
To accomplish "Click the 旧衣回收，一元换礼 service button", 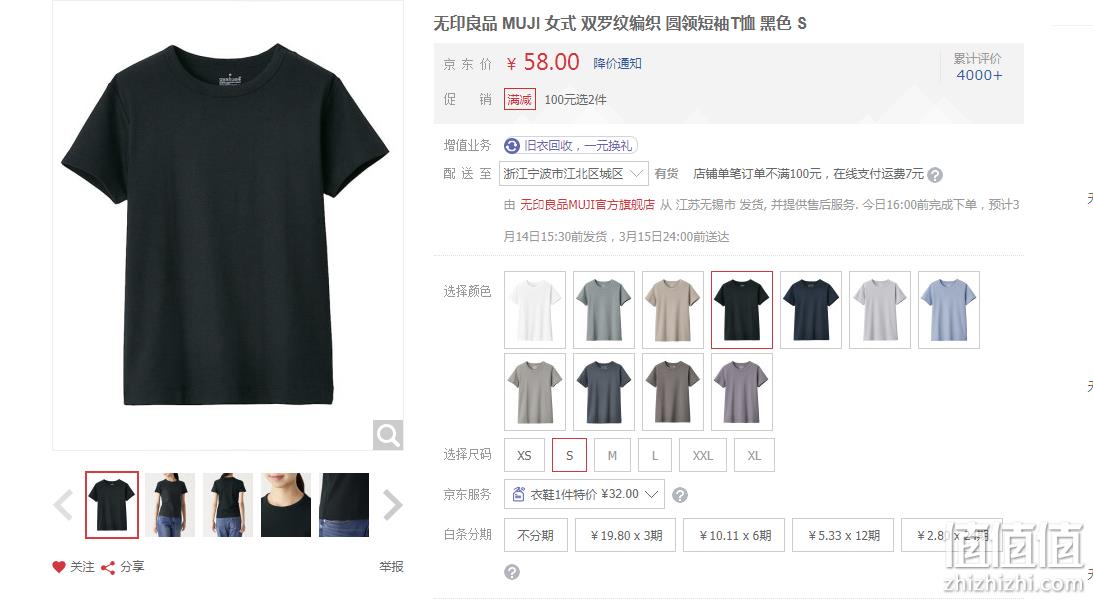I will [x=570, y=146].
